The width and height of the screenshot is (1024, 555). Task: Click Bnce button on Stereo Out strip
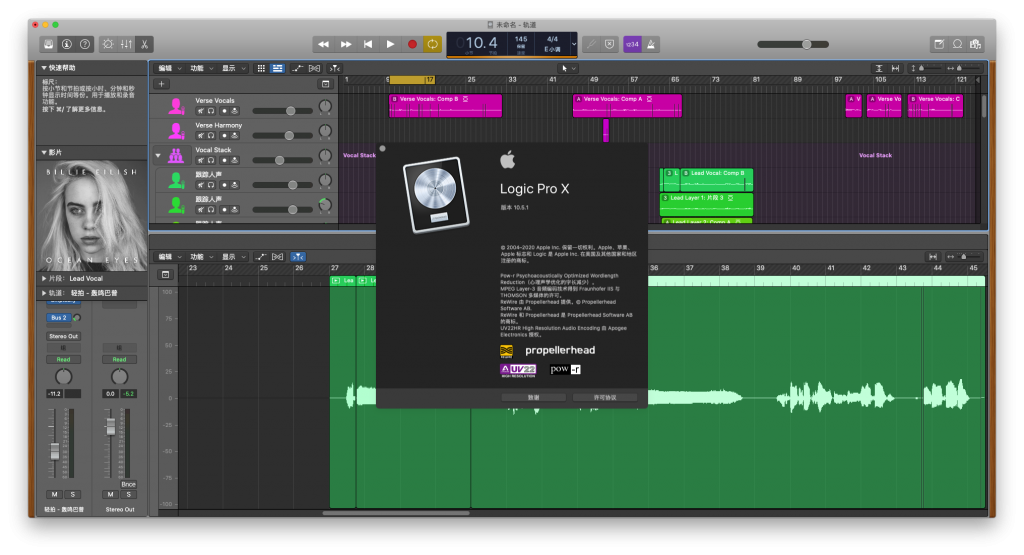(x=129, y=484)
